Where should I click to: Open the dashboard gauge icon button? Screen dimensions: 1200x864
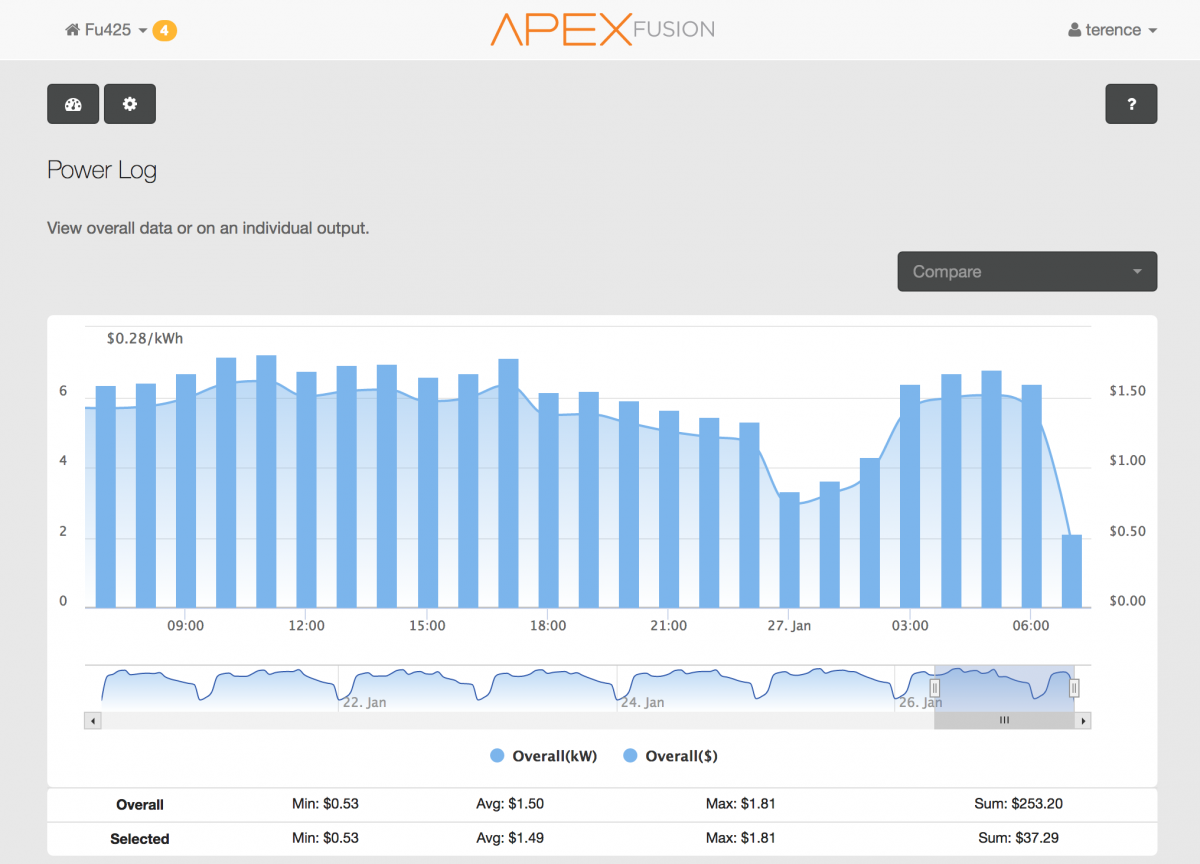pyautogui.click(x=73, y=104)
